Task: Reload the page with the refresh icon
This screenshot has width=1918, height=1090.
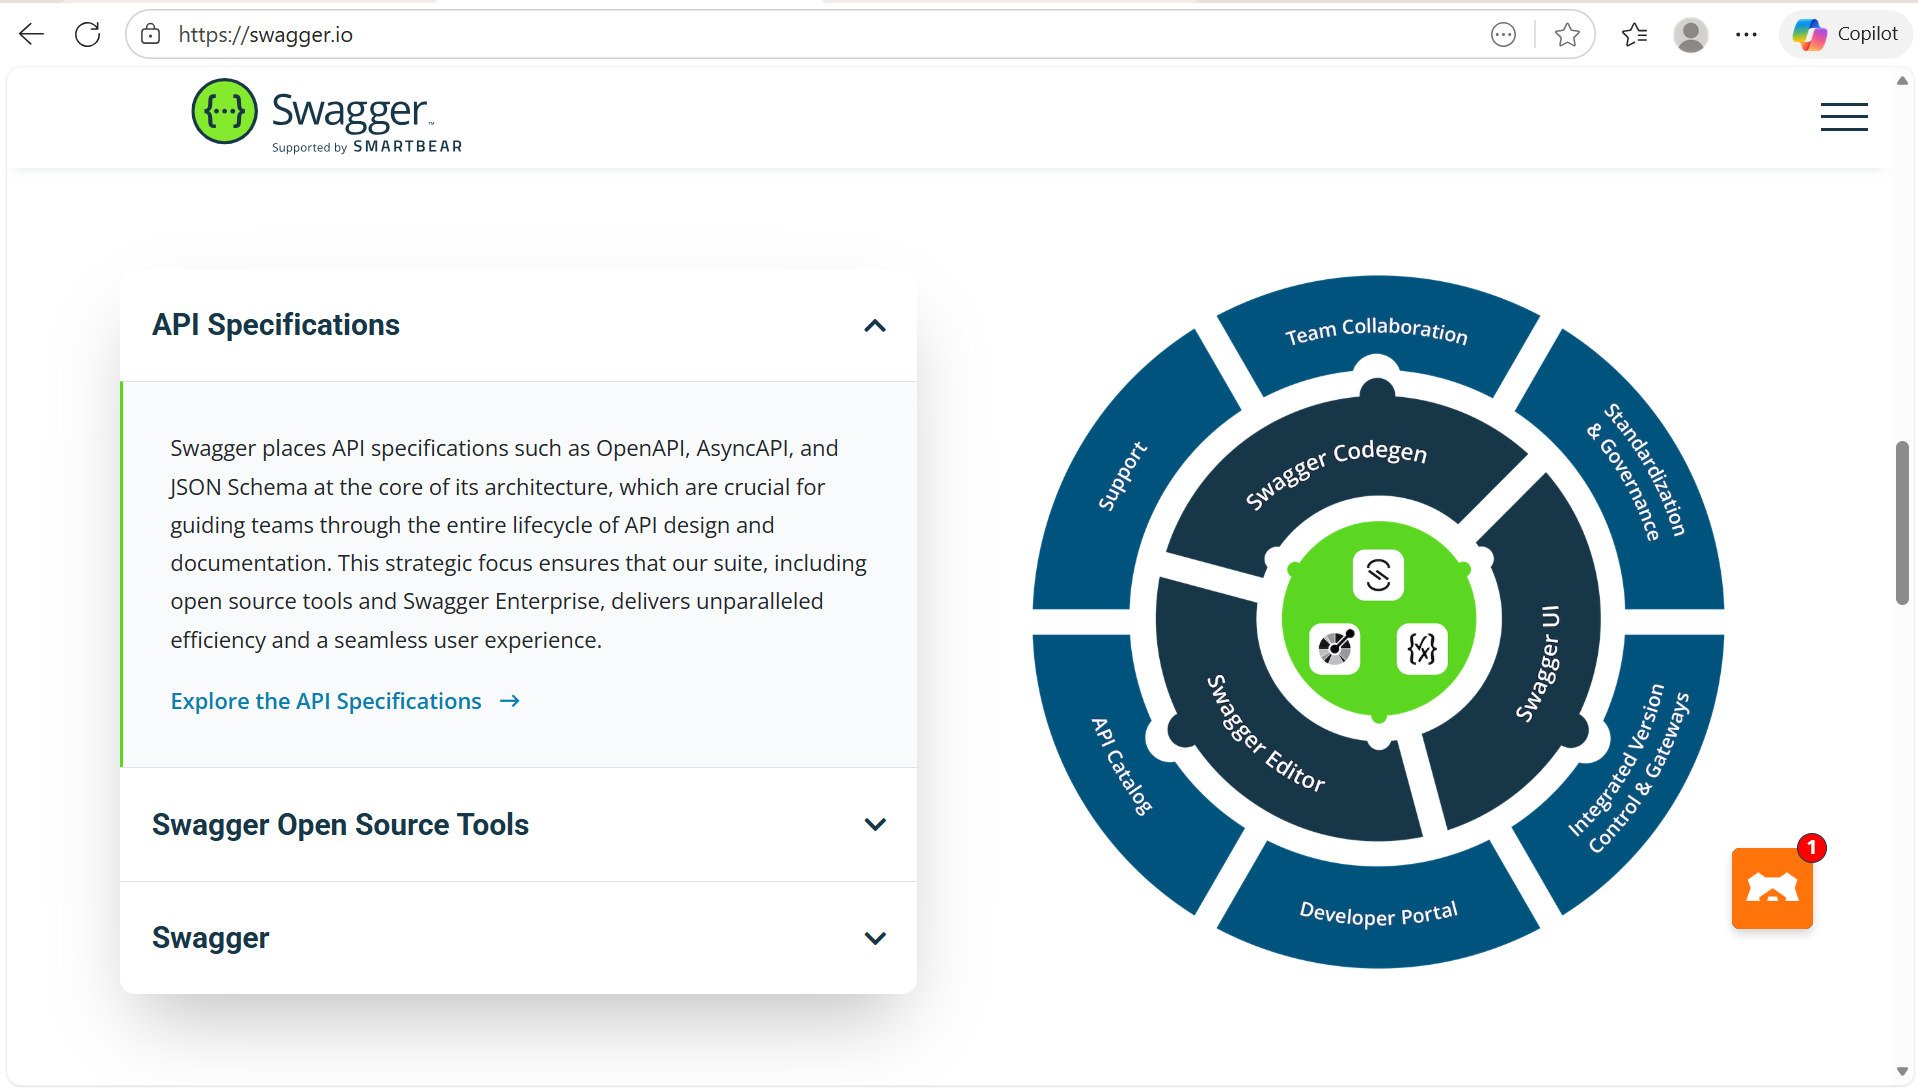Action: point(87,33)
